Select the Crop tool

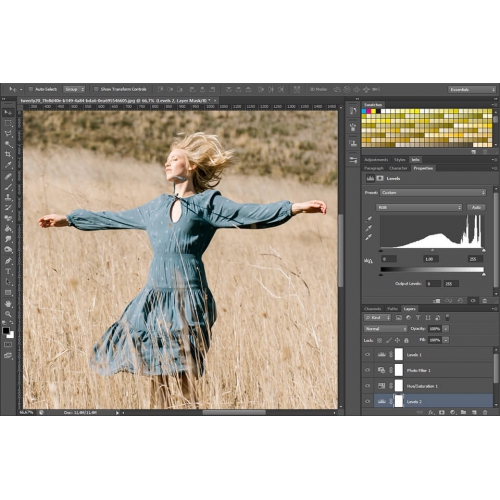click(x=8, y=154)
